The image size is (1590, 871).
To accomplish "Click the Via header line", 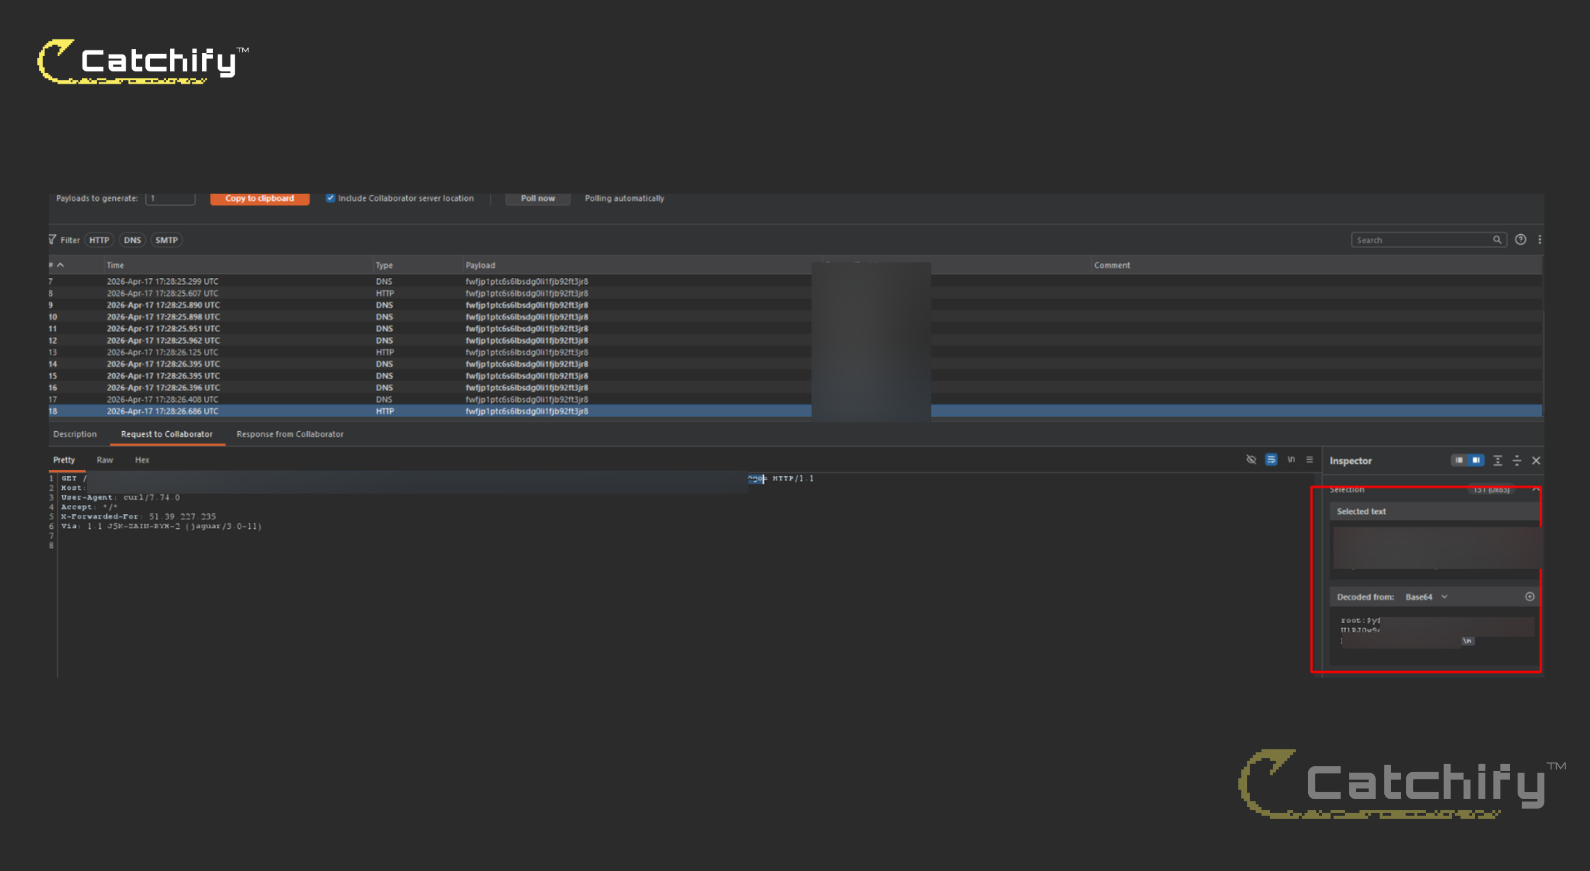I will (161, 526).
